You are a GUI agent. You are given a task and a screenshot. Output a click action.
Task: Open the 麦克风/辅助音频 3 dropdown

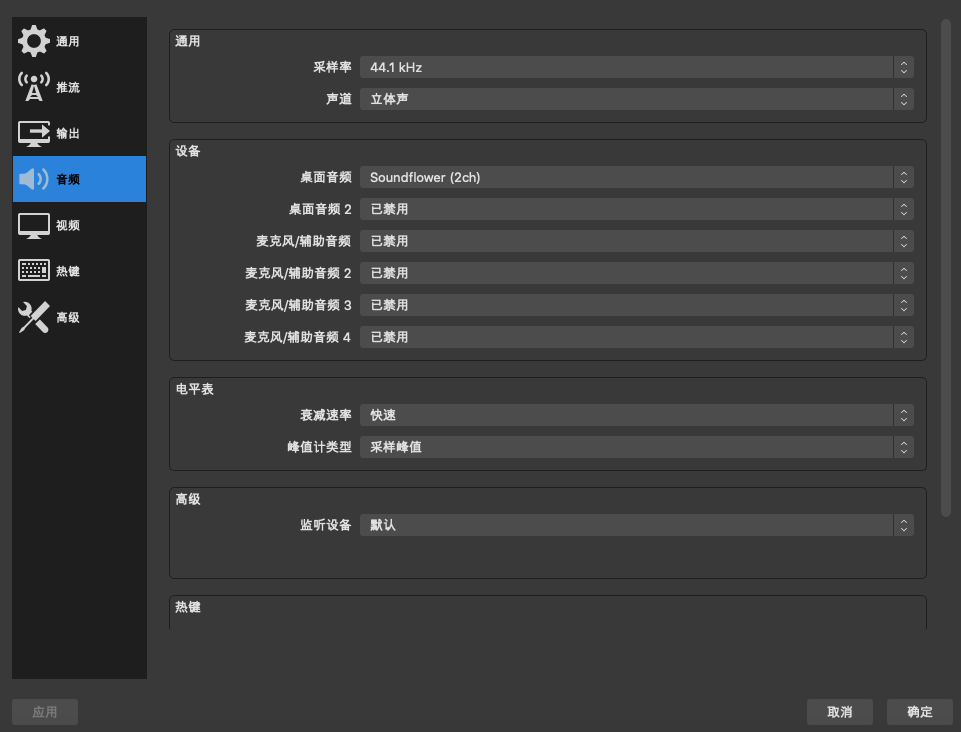click(x=636, y=305)
